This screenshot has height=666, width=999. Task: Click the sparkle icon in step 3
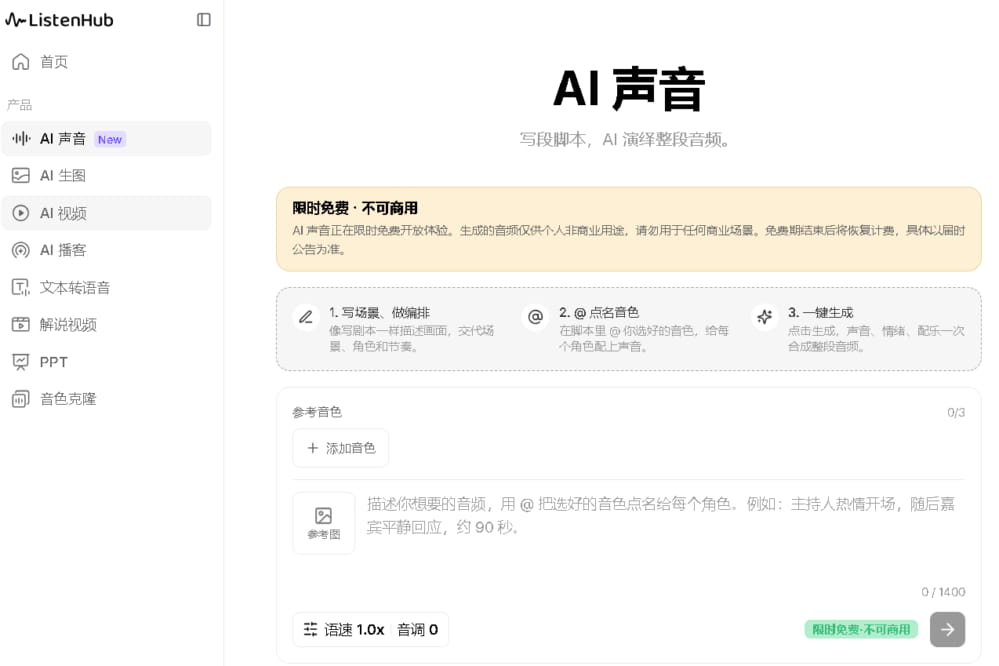765,316
